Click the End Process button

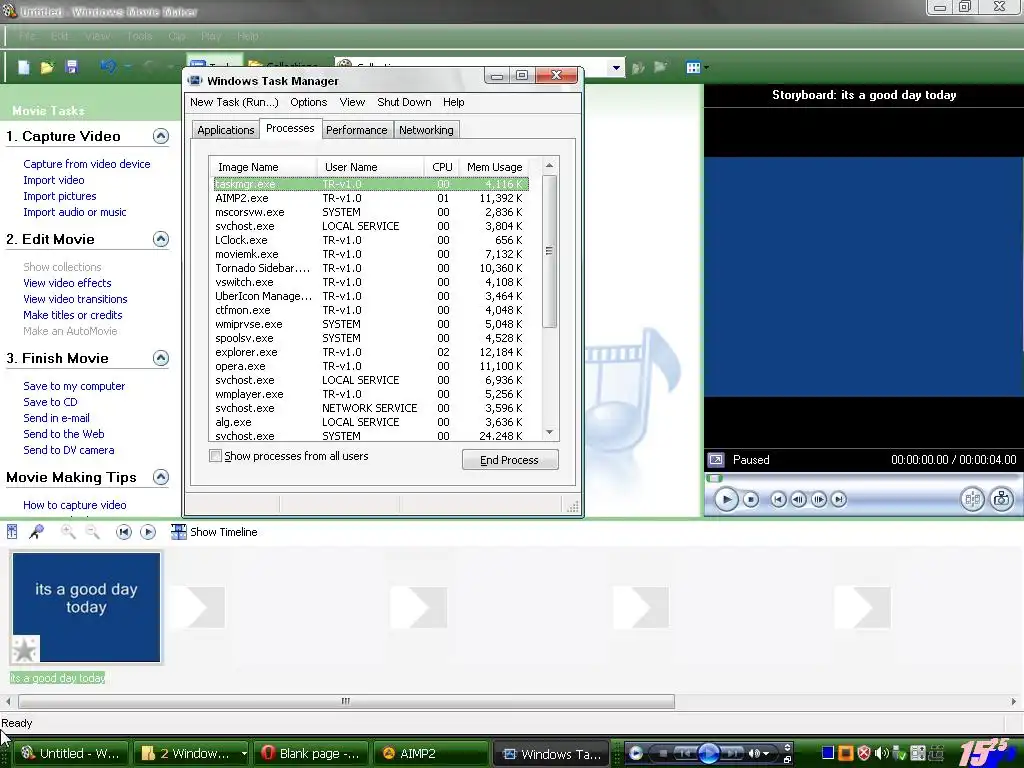coord(509,460)
